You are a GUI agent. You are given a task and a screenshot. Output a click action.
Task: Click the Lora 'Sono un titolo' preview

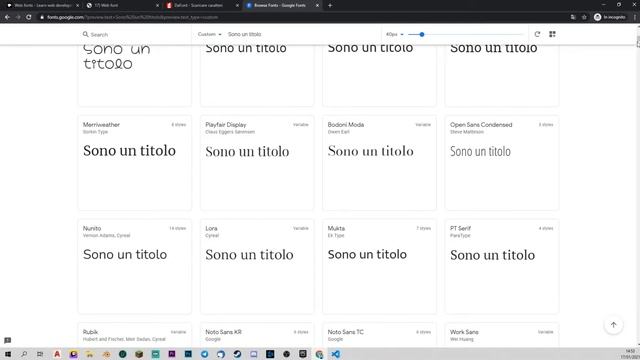tap(249, 255)
